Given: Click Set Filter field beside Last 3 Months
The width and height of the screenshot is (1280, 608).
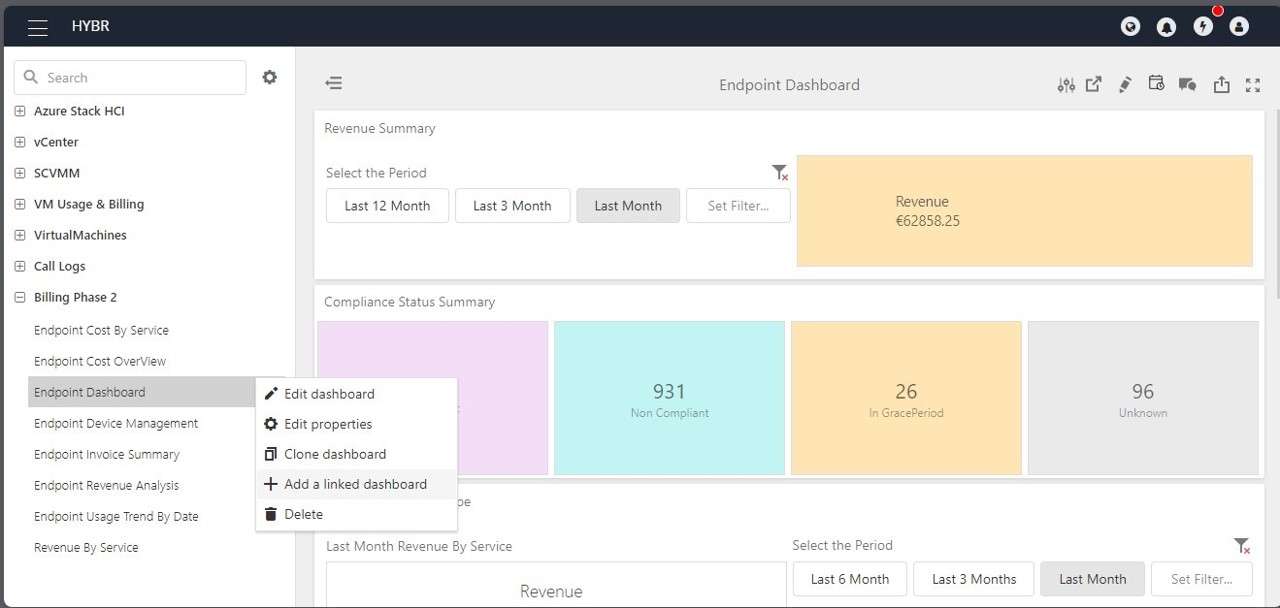Looking at the screenshot, I should pyautogui.click(x=1201, y=579).
